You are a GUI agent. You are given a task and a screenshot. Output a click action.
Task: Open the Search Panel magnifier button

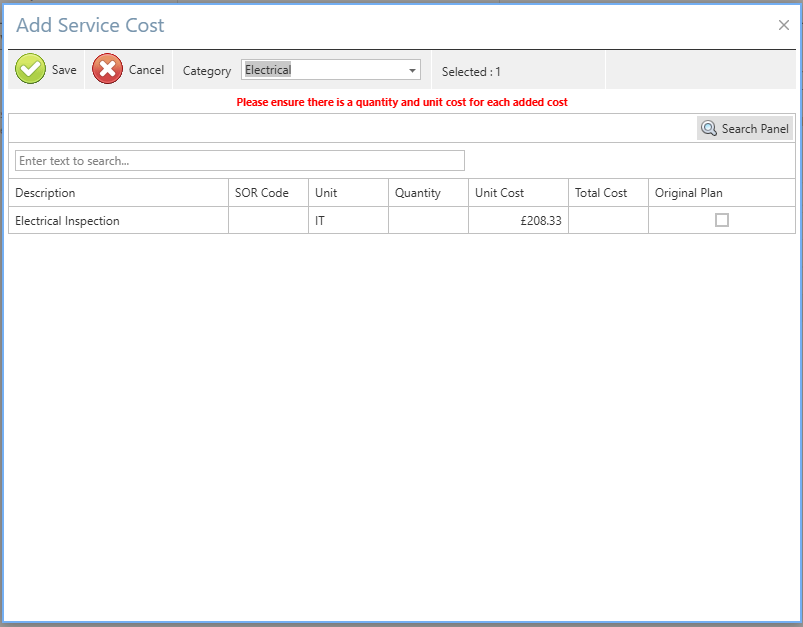click(745, 128)
